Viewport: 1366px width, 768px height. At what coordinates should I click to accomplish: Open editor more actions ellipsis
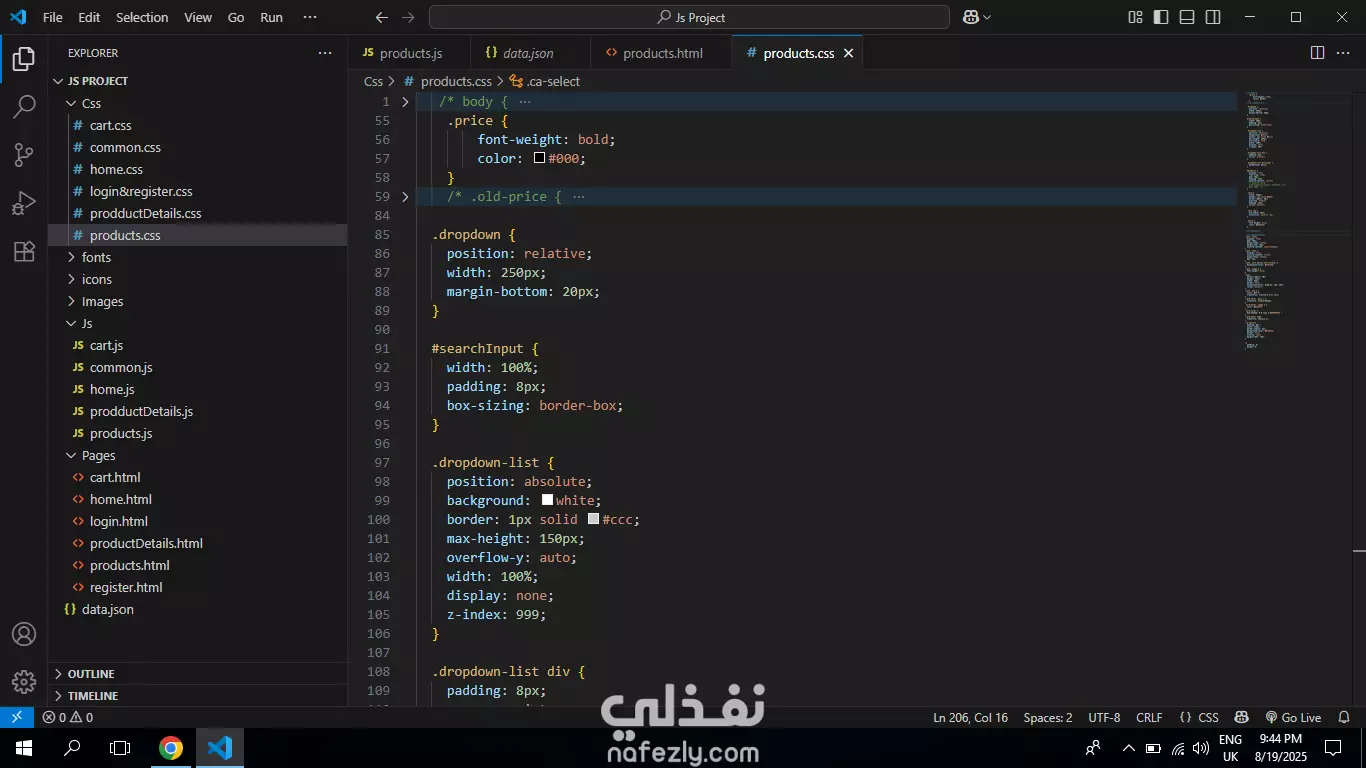1343,53
